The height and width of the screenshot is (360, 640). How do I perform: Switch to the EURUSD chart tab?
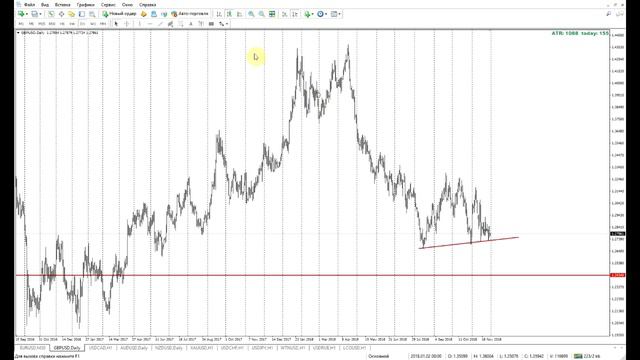point(33,348)
